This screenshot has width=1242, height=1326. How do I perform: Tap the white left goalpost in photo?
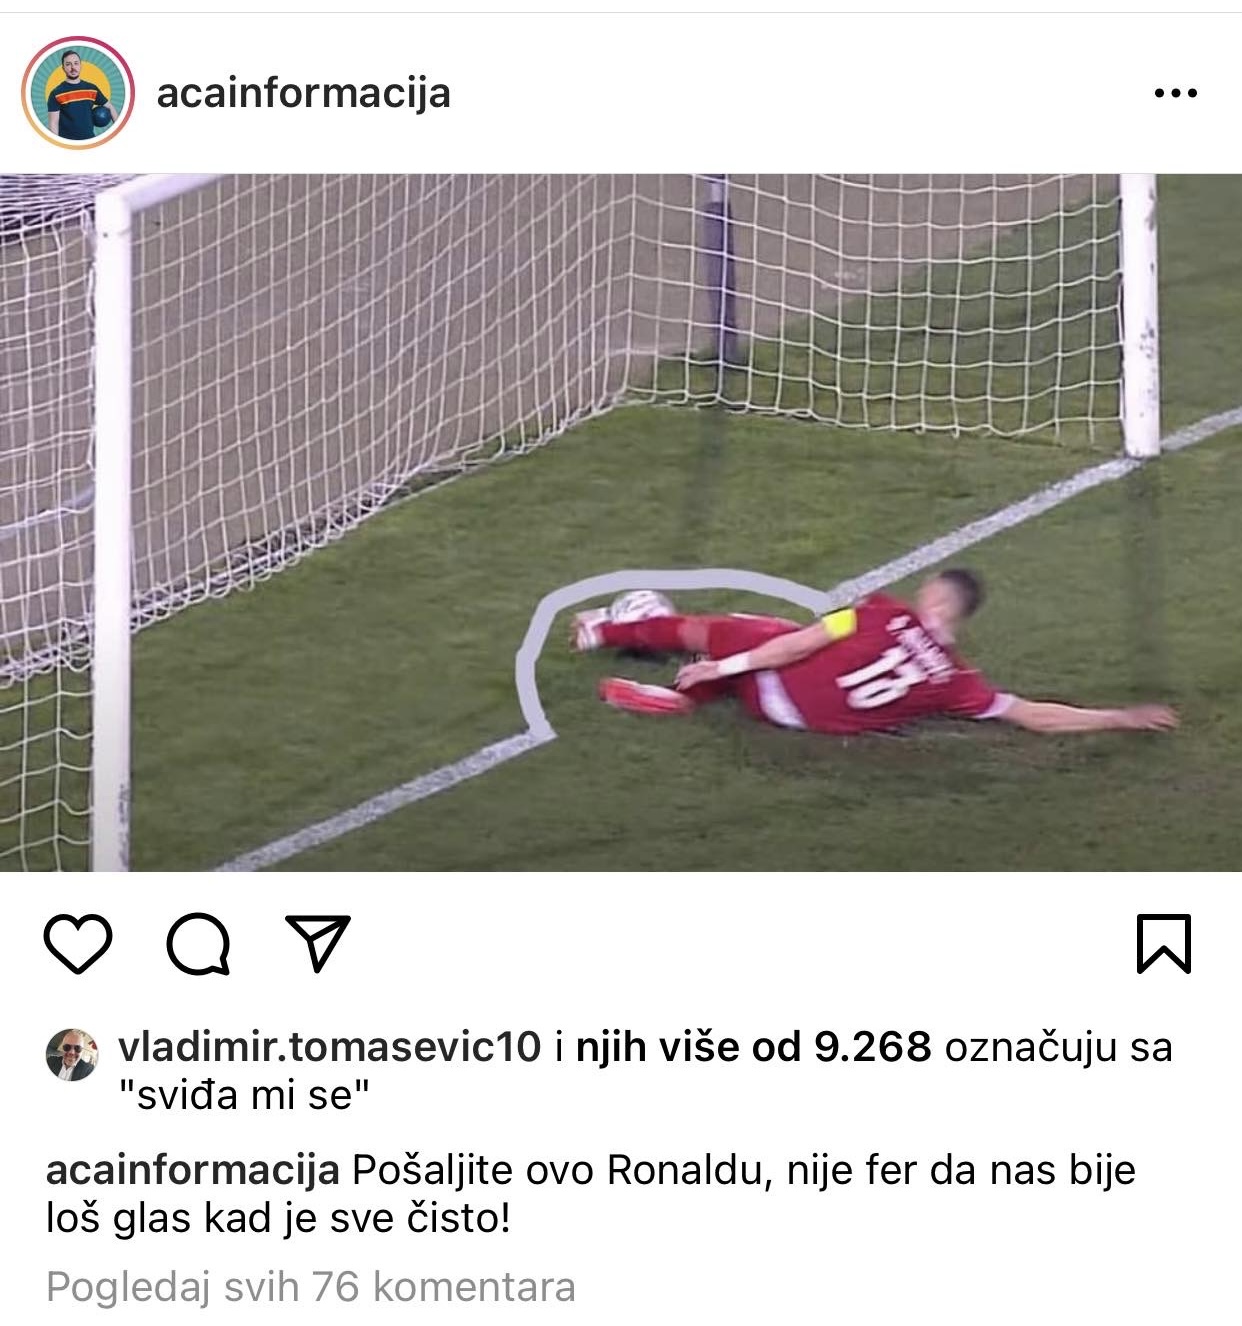[111, 530]
